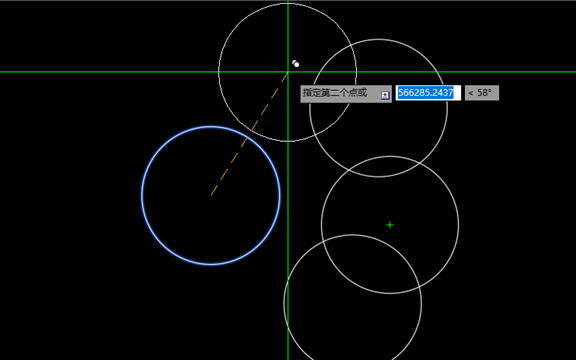Pick the dashed orange rubber-band line

(x=250, y=133)
